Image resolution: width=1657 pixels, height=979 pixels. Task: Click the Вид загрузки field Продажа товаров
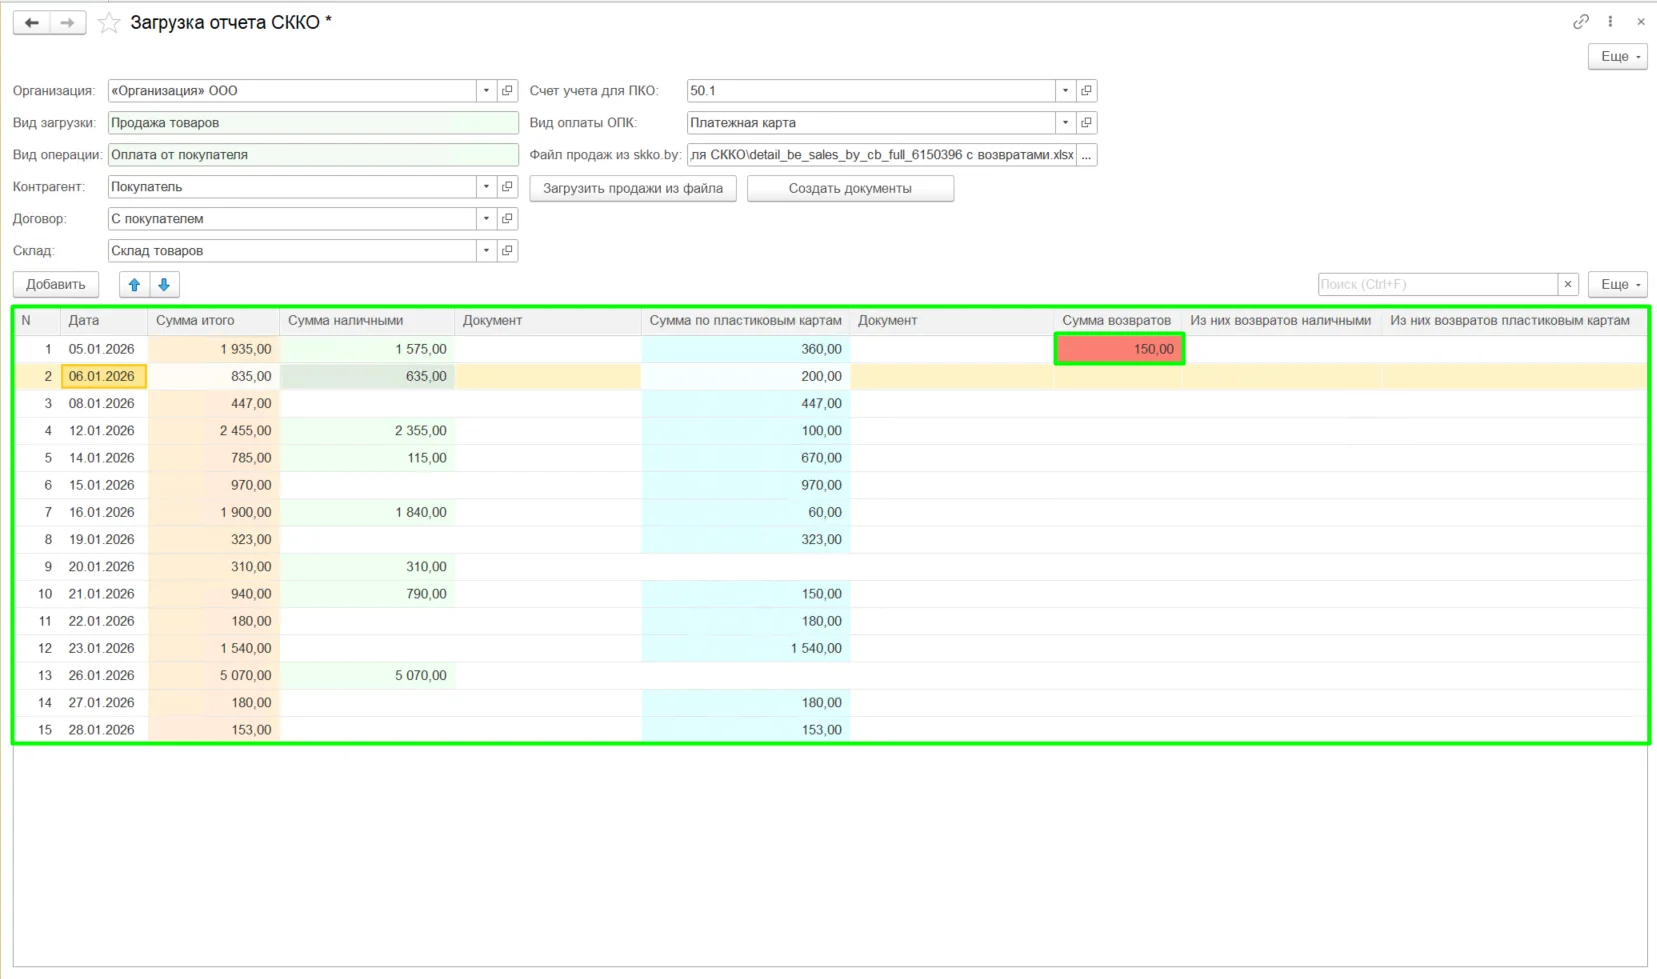coord(313,123)
